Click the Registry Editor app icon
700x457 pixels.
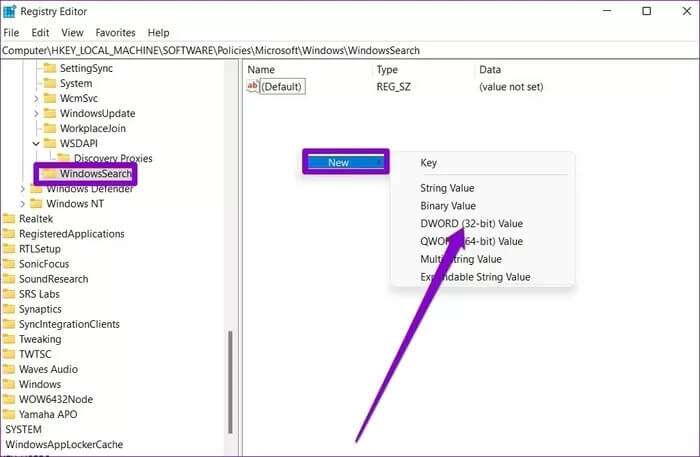[9, 11]
